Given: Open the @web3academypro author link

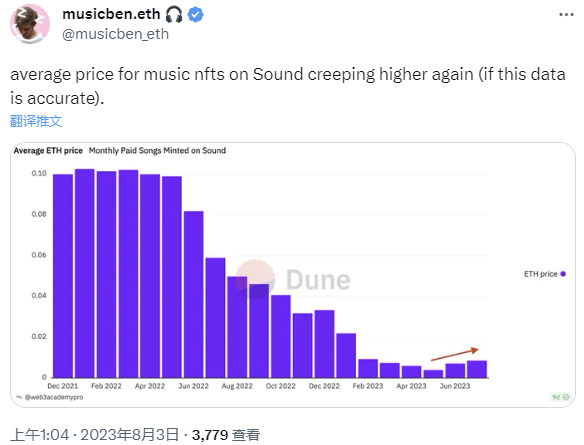Looking at the screenshot, I should (x=54, y=397).
